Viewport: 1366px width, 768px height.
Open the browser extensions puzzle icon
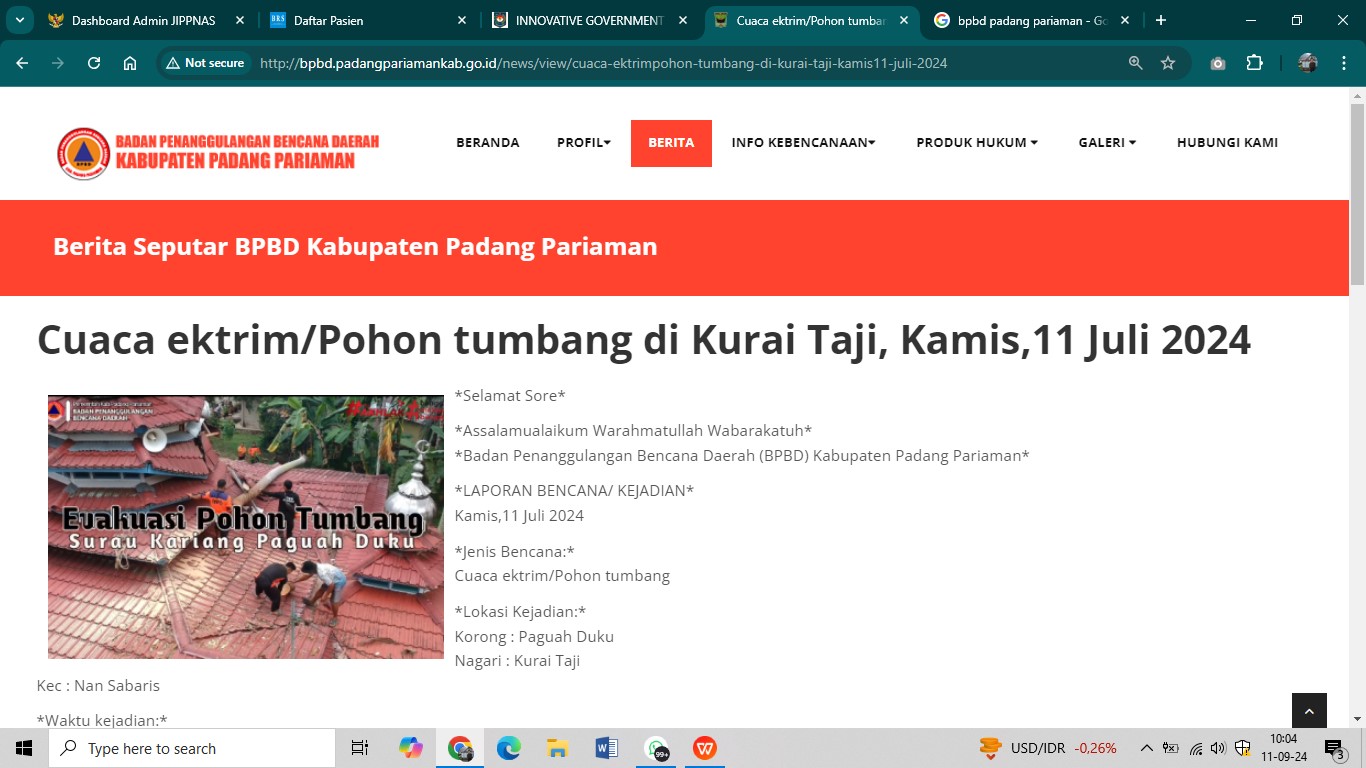tap(1254, 63)
